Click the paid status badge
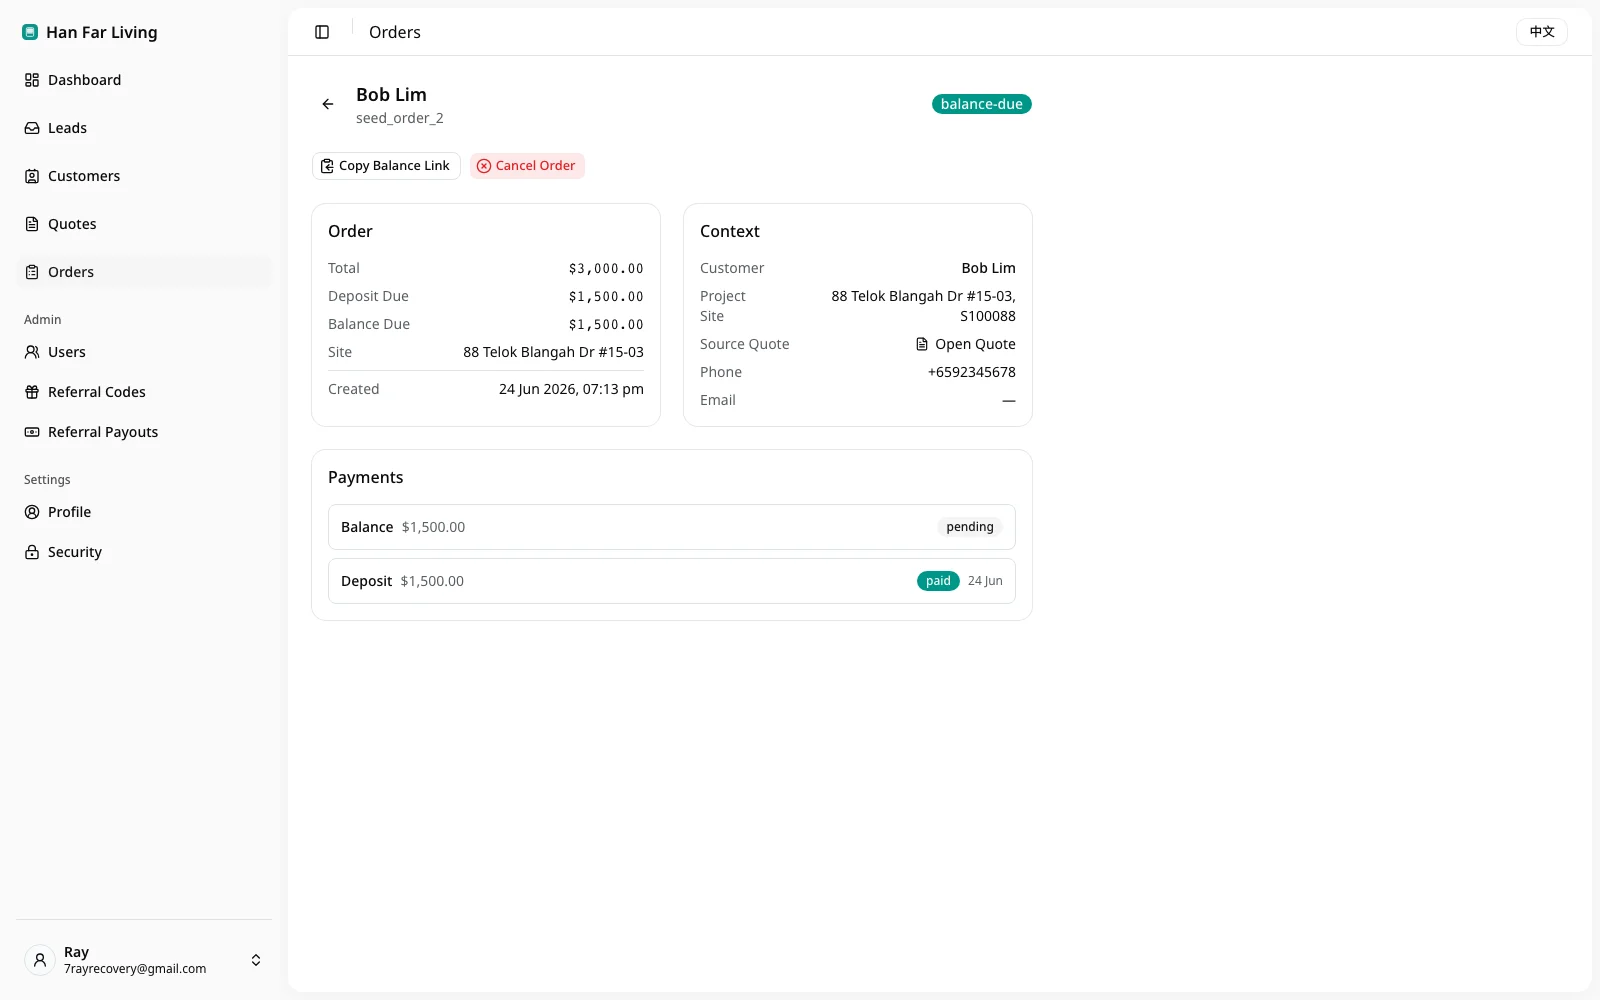The width and height of the screenshot is (1600, 1000). pos(938,581)
